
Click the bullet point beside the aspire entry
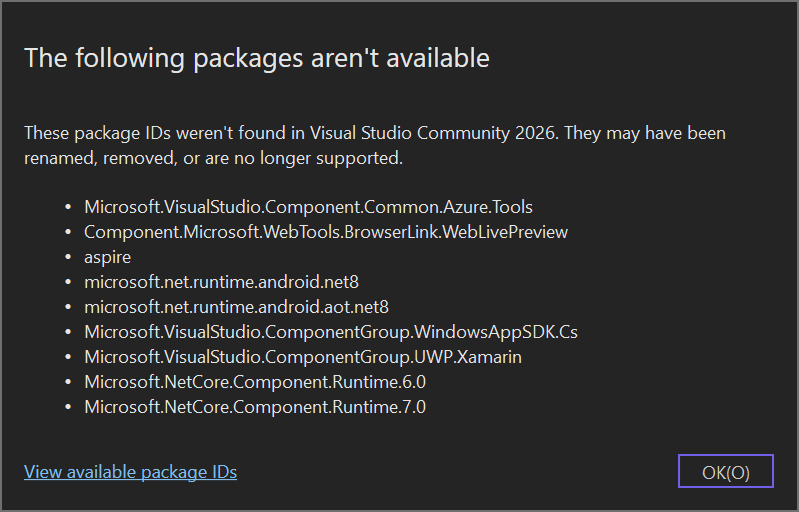click(68, 257)
